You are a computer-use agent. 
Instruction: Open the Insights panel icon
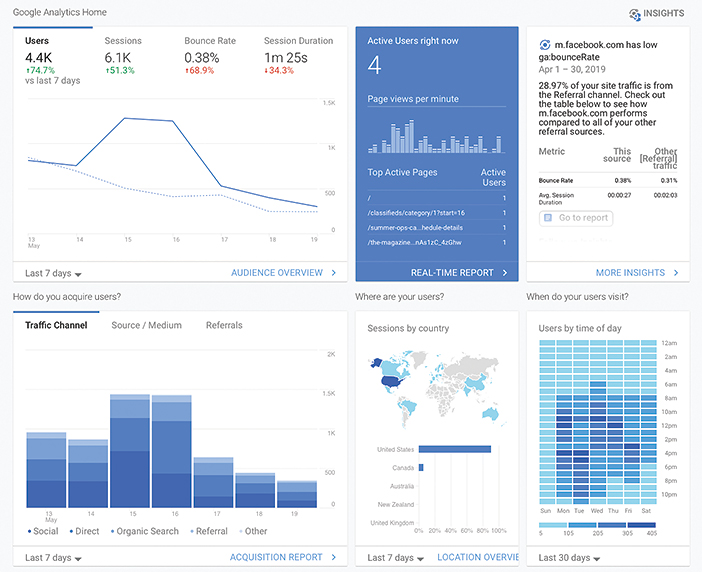(x=635, y=14)
